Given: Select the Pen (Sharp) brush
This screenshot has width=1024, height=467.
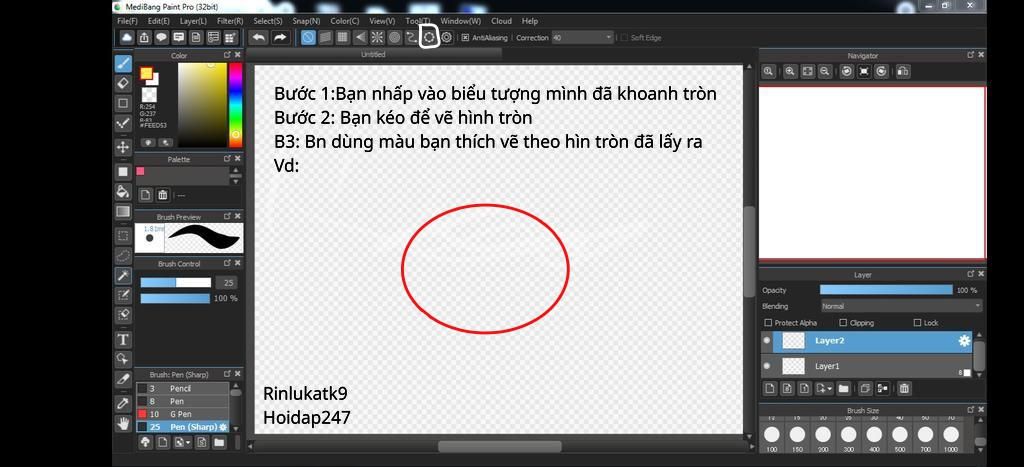Looking at the screenshot, I should click(182, 427).
